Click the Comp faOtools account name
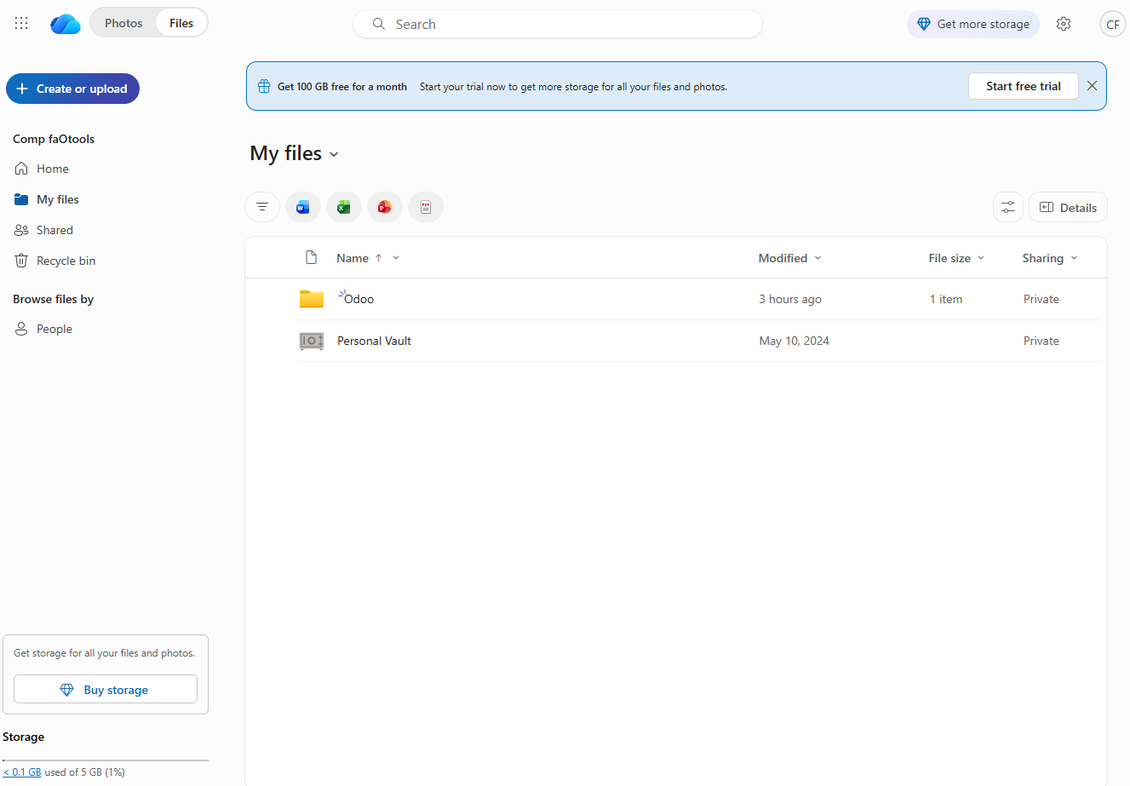 53,139
